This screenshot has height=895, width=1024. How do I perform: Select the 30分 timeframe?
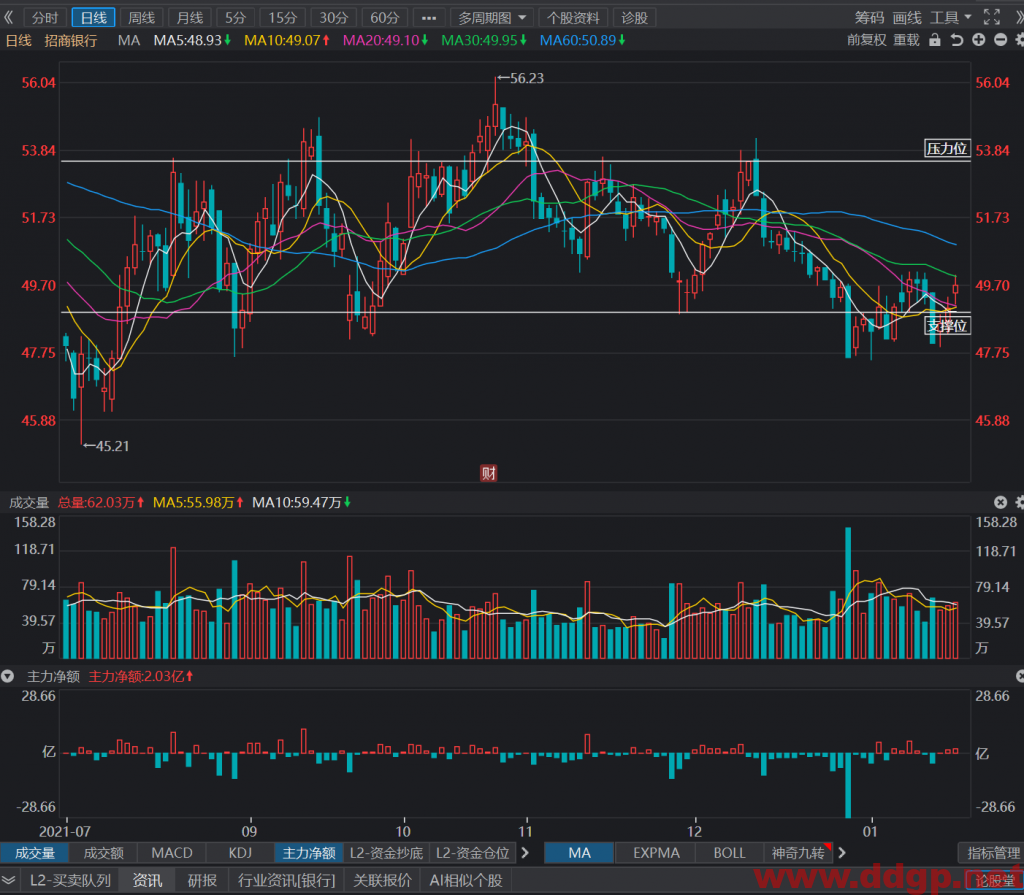(x=333, y=18)
